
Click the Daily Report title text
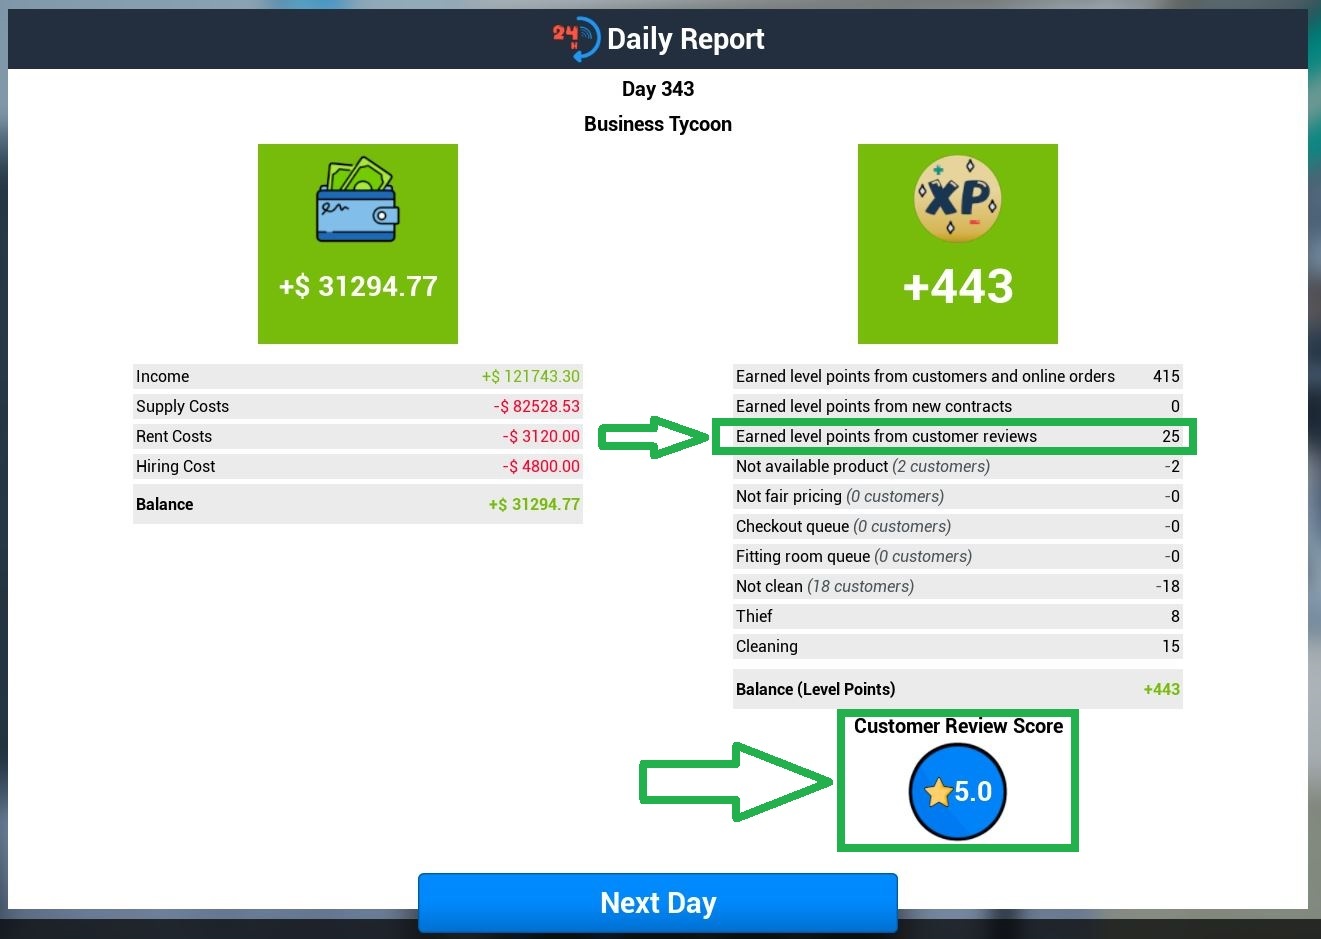pos(685,39)
